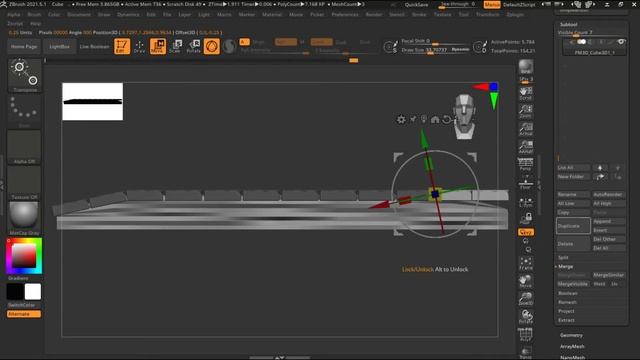Click the BPR render icon
The image size is (640, 360).
[x=525, y=67]
